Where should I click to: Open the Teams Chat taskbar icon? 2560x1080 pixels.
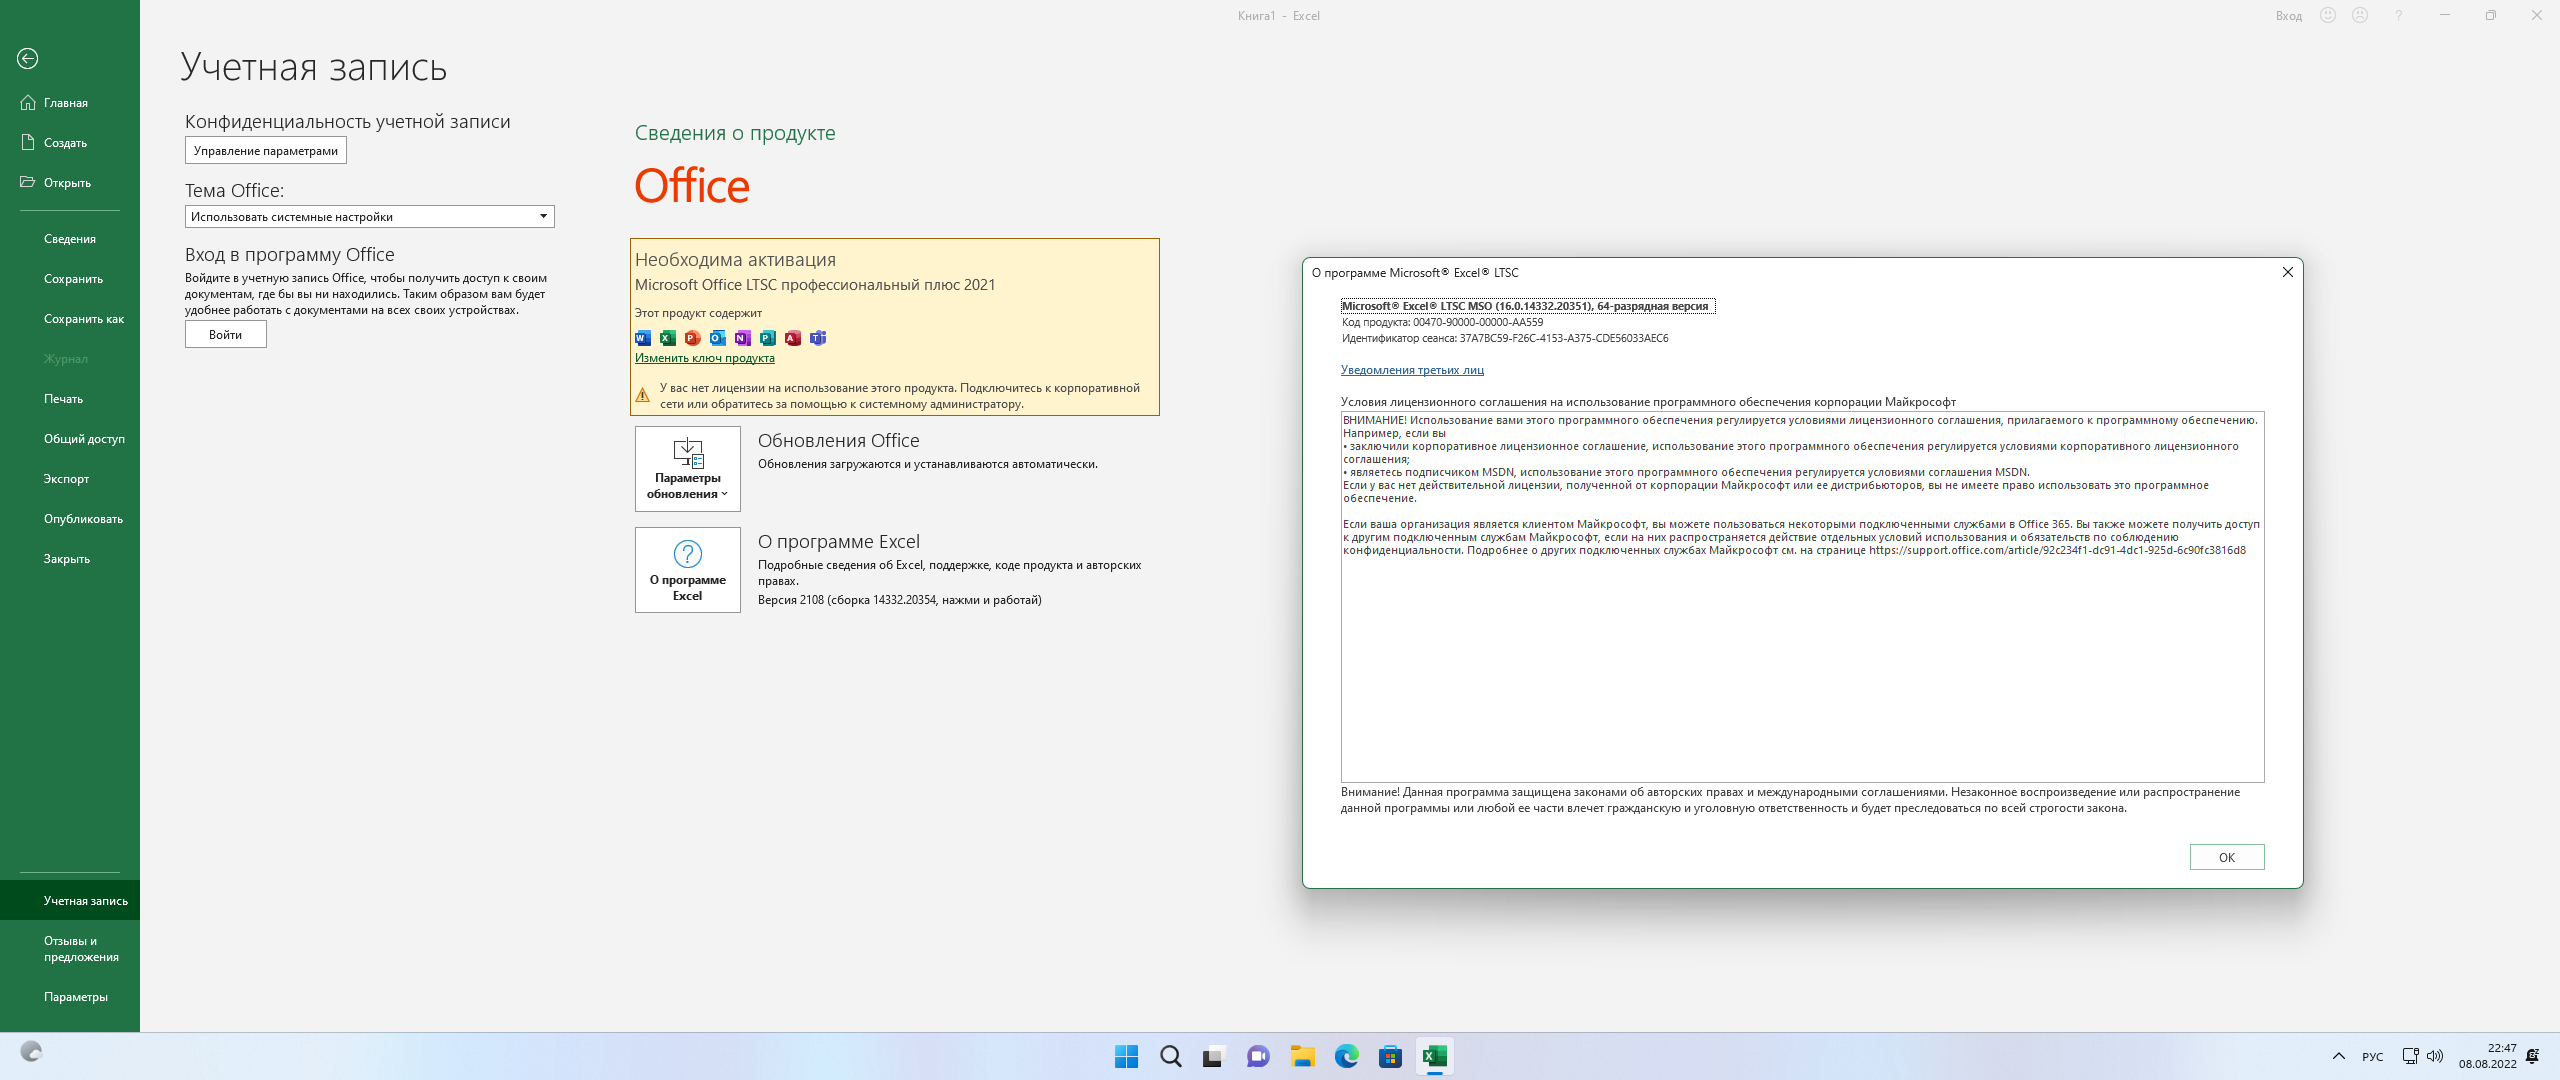pos(1258,1056)
